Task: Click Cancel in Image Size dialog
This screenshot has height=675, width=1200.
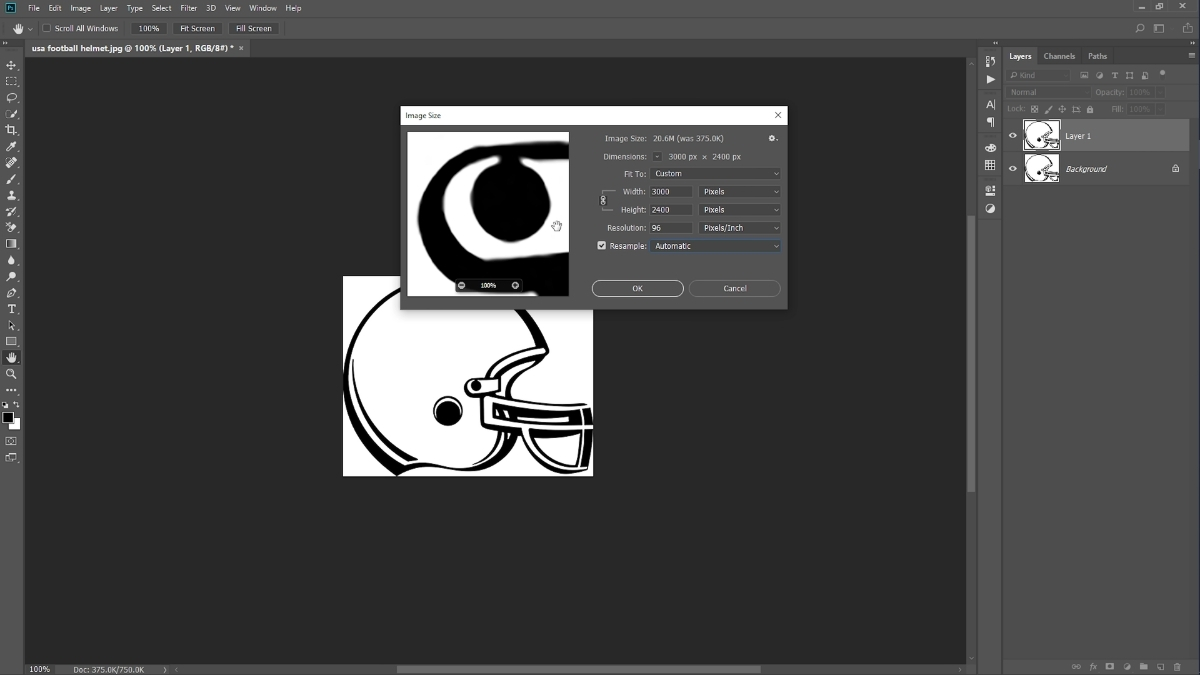Action: point(735,288)
